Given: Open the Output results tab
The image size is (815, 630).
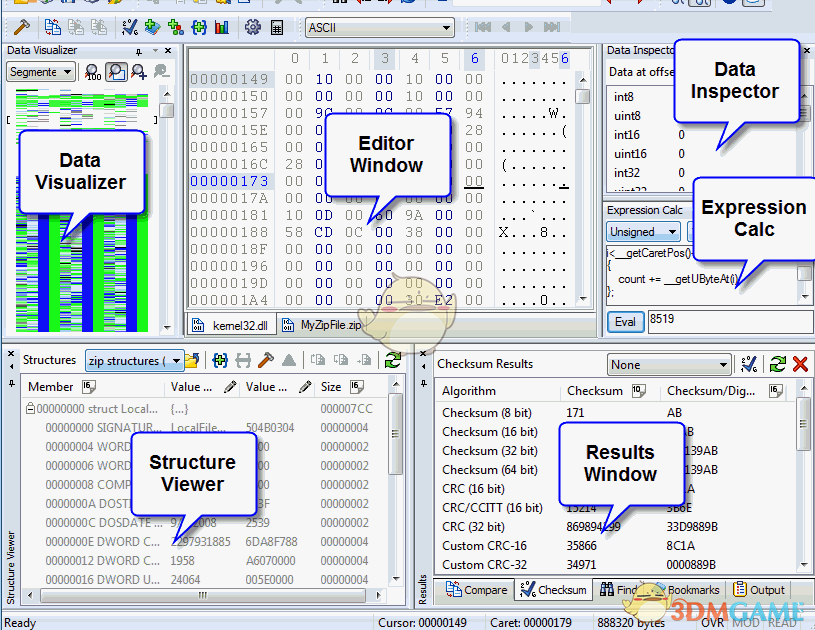Looking at the screenshot, I should [759, 590].
